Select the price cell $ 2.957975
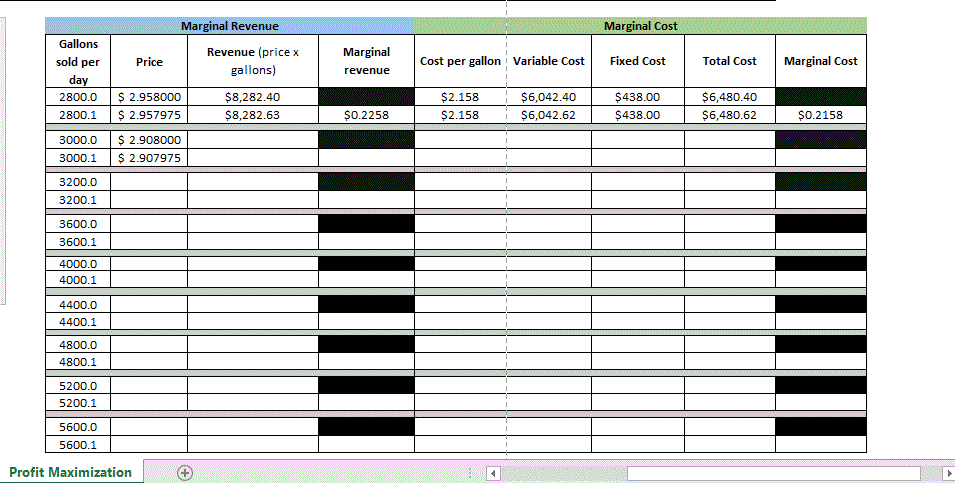Viewport: 955px width, 483px height. point(149,115)
